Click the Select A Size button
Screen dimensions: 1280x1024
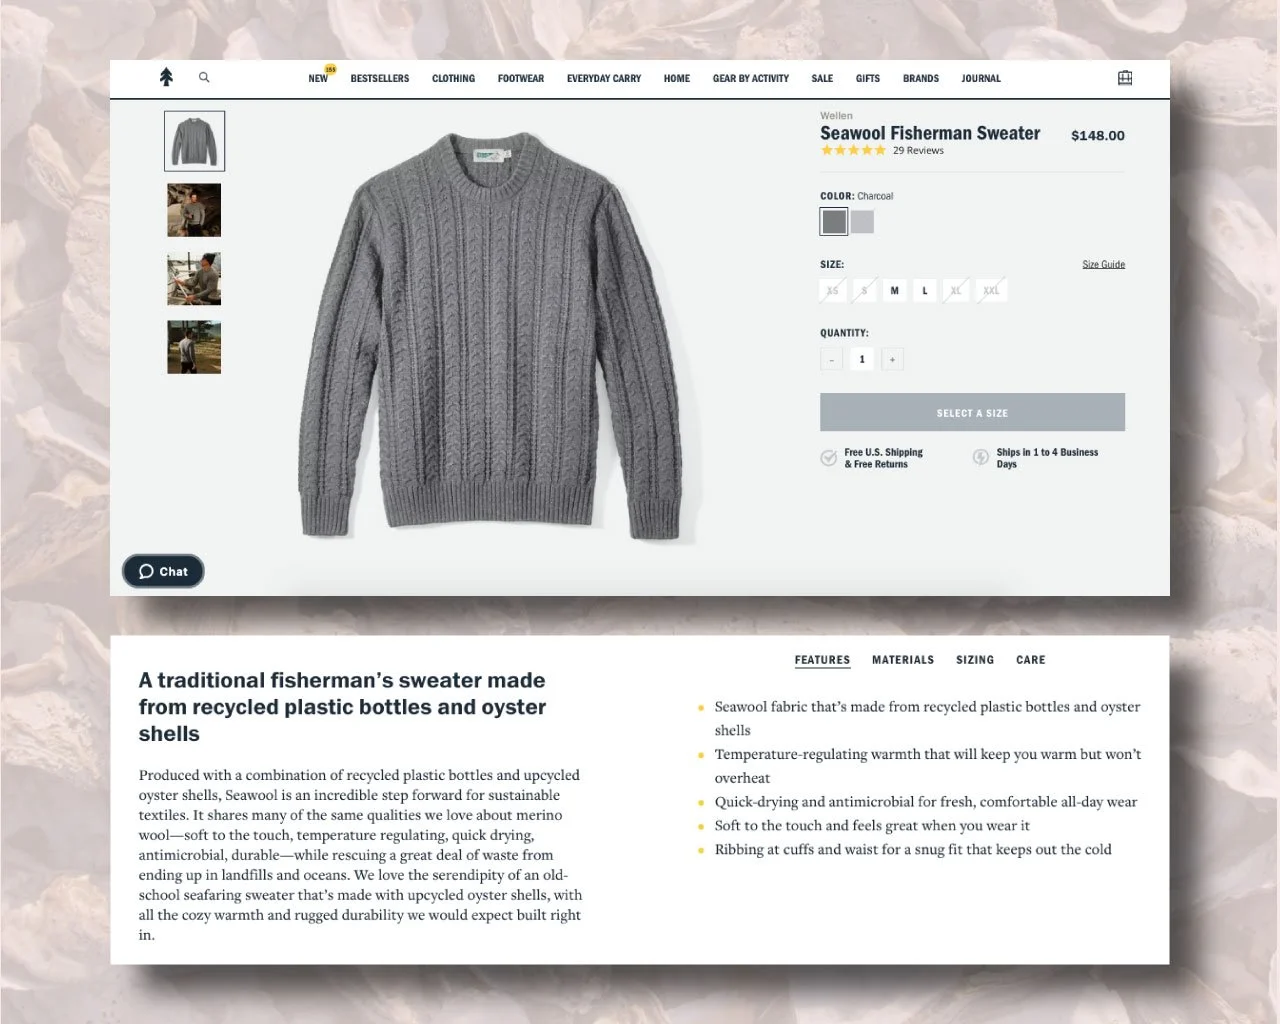(x=972, y=413)
